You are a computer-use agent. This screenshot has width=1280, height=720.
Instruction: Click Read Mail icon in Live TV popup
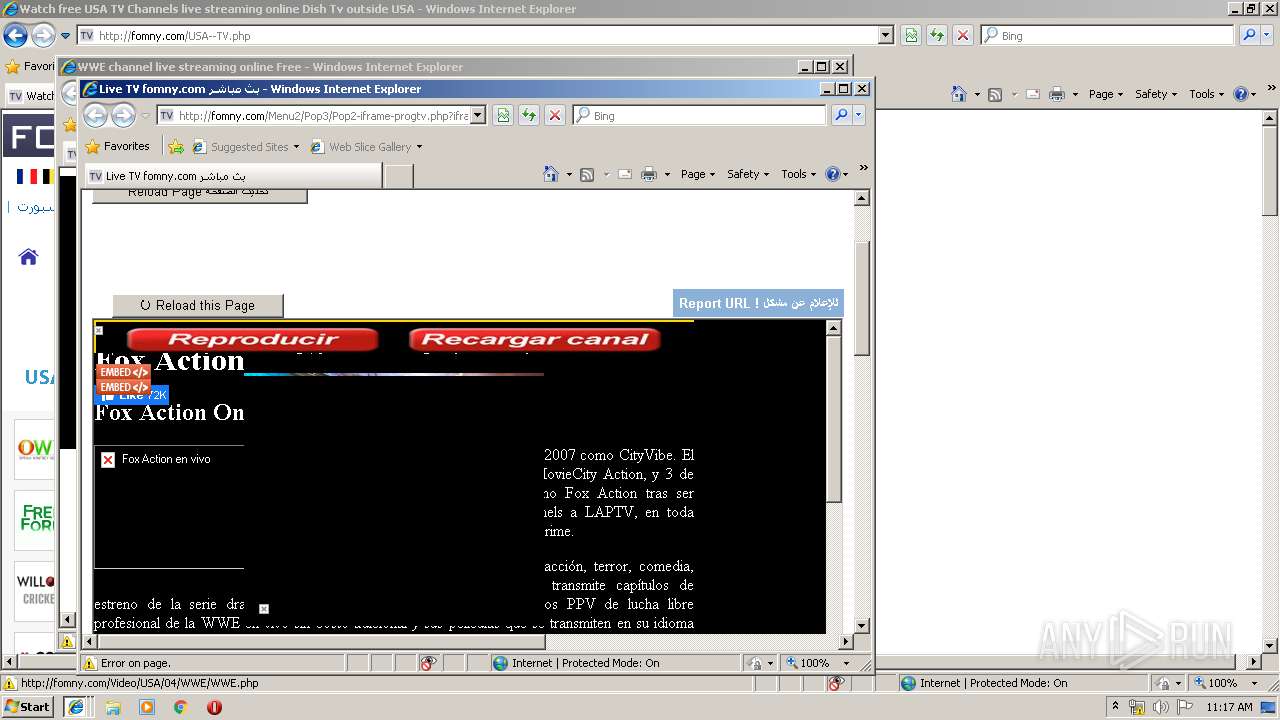click(x=625, y=174)
